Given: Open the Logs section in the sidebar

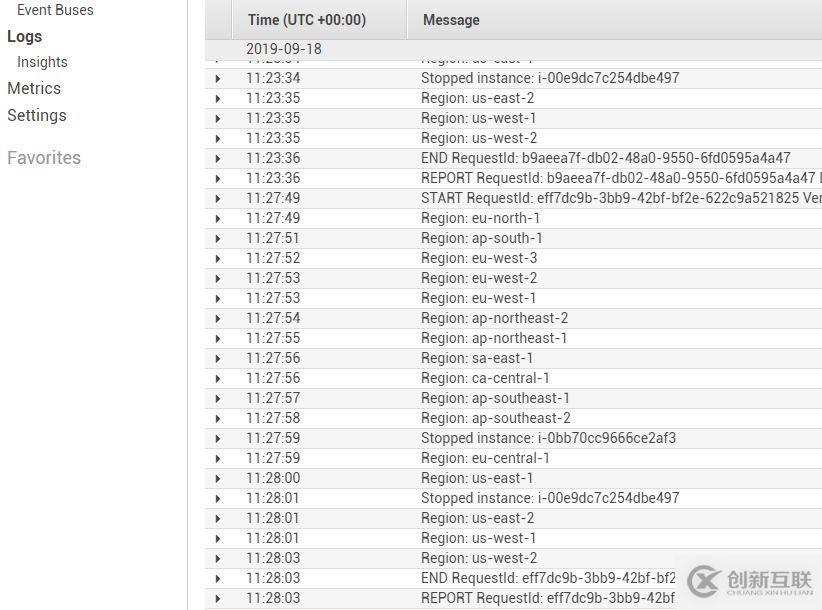Looking at the screenshot, I should coord(25,37).
